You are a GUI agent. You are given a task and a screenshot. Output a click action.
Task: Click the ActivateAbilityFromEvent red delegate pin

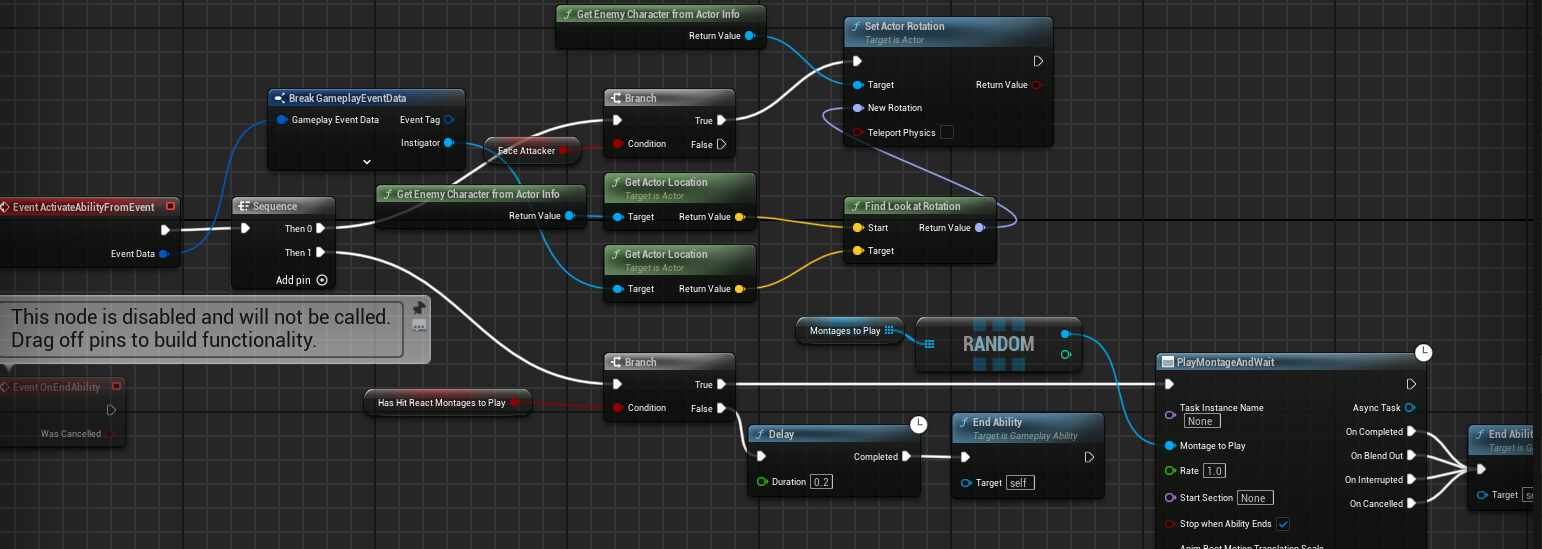tap(170, 207)
